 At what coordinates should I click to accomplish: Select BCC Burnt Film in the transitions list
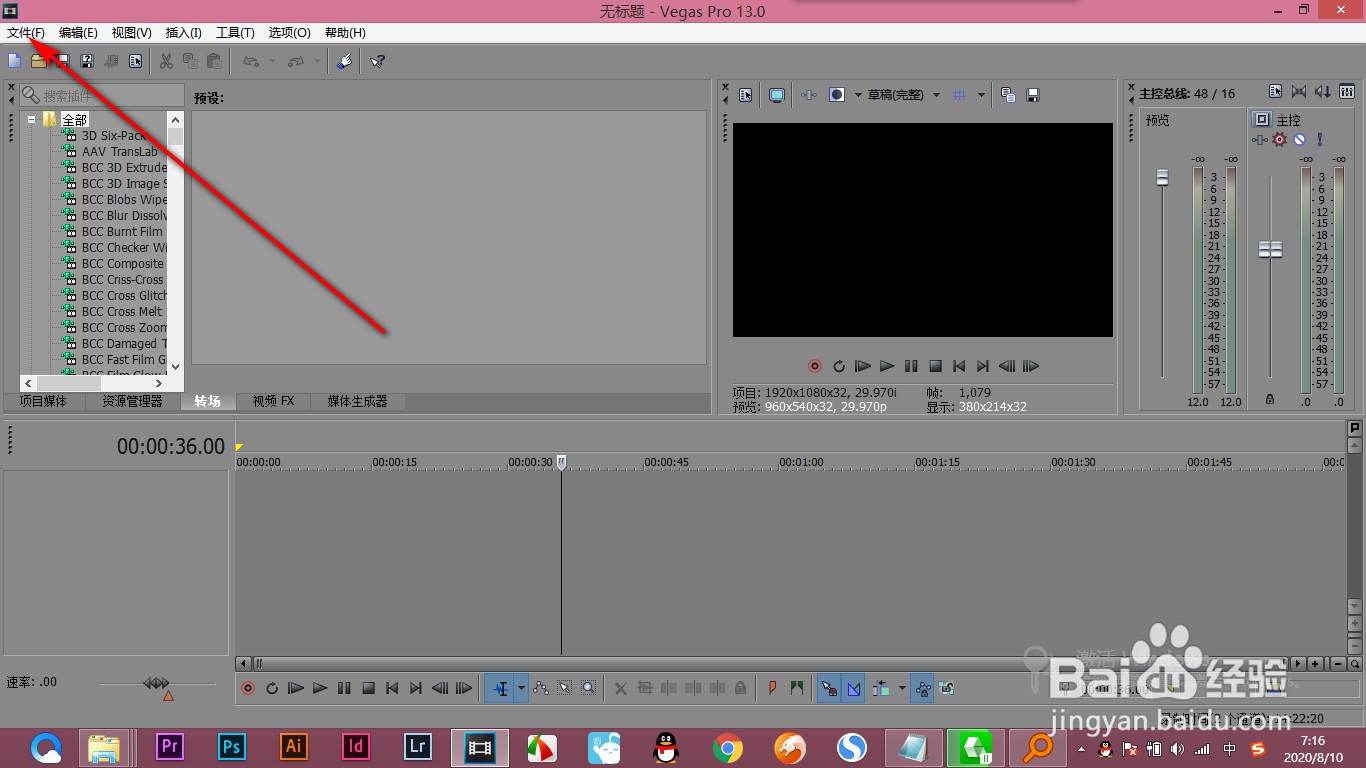tap(122, 231)
